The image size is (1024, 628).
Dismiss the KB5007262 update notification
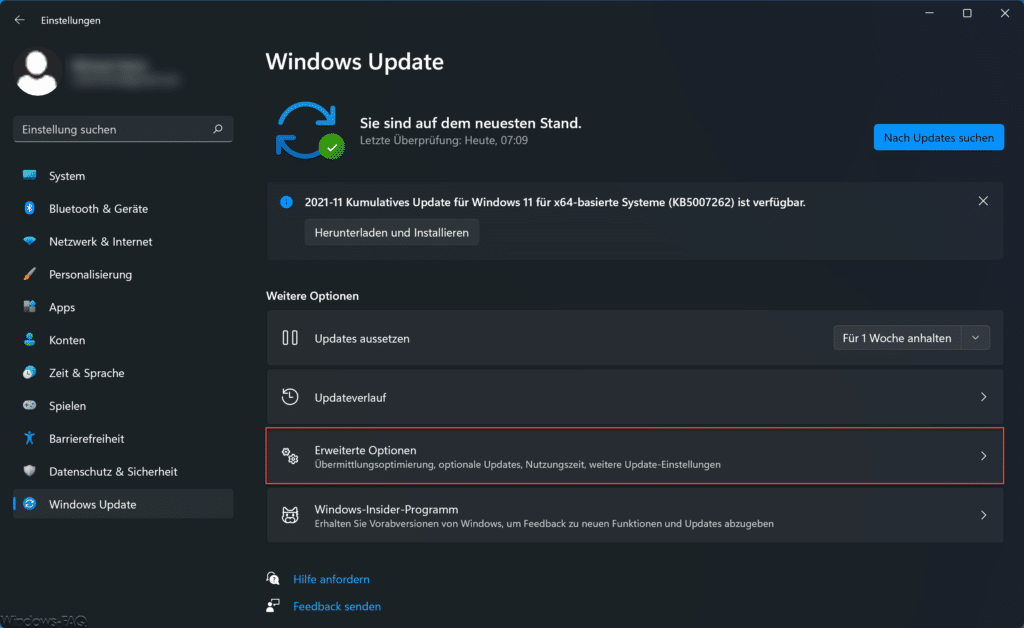[x=983, y=201]
